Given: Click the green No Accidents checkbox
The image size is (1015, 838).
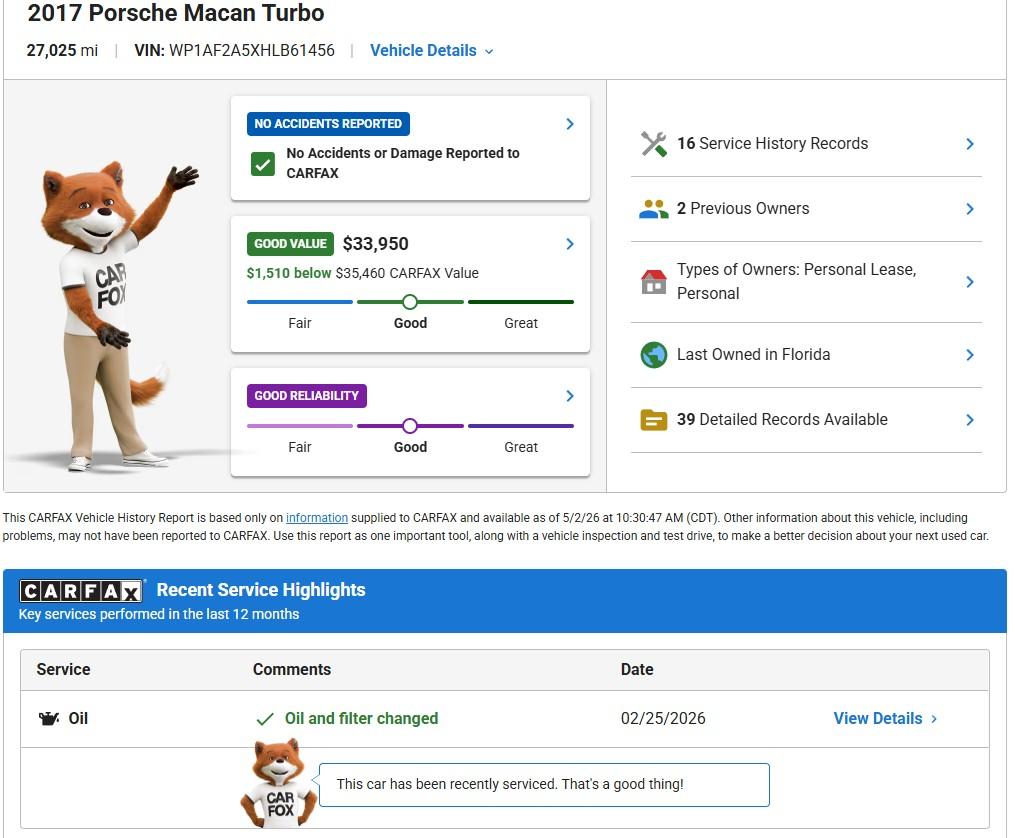Looking at the screenshot, I should [x=263, y=164].
